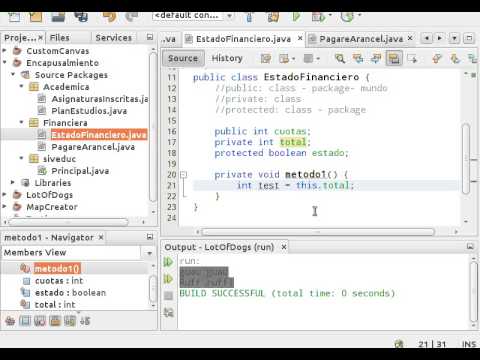This screenshot has height=360, width=480.
Task: Click the Source view button
Action: tap(183, 59)
